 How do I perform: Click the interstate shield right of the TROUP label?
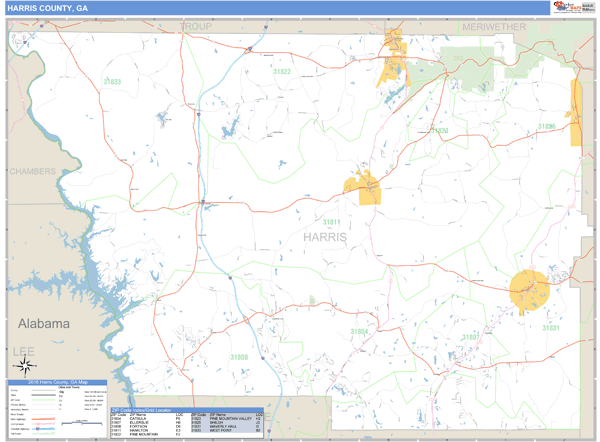266,27
